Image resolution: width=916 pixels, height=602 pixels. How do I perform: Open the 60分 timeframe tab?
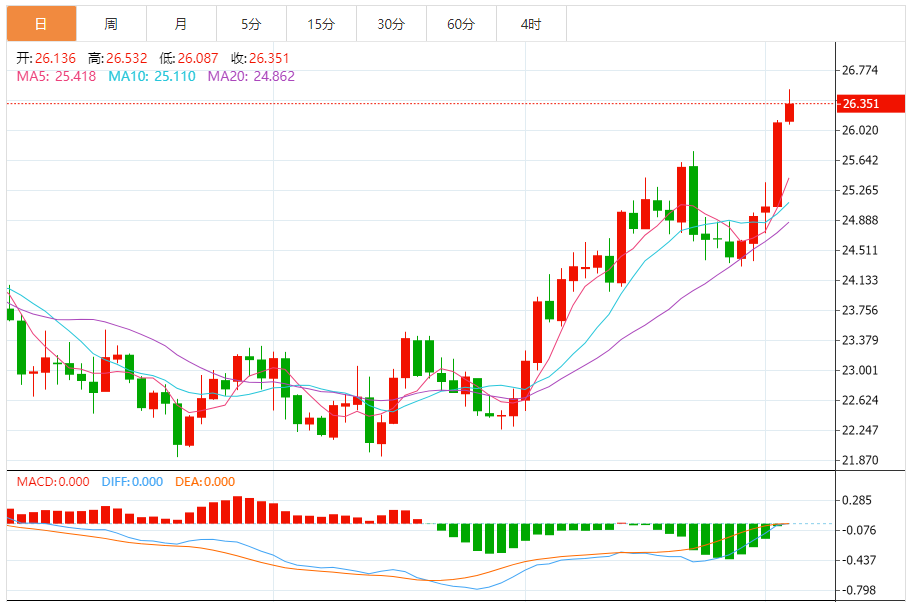(x=462, y=24)
